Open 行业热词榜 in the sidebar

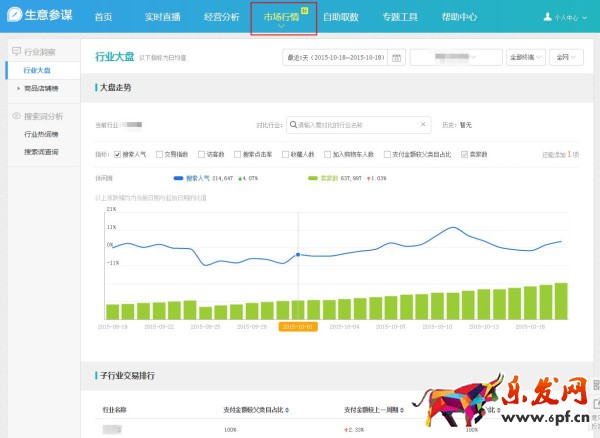tap(39, 133)
